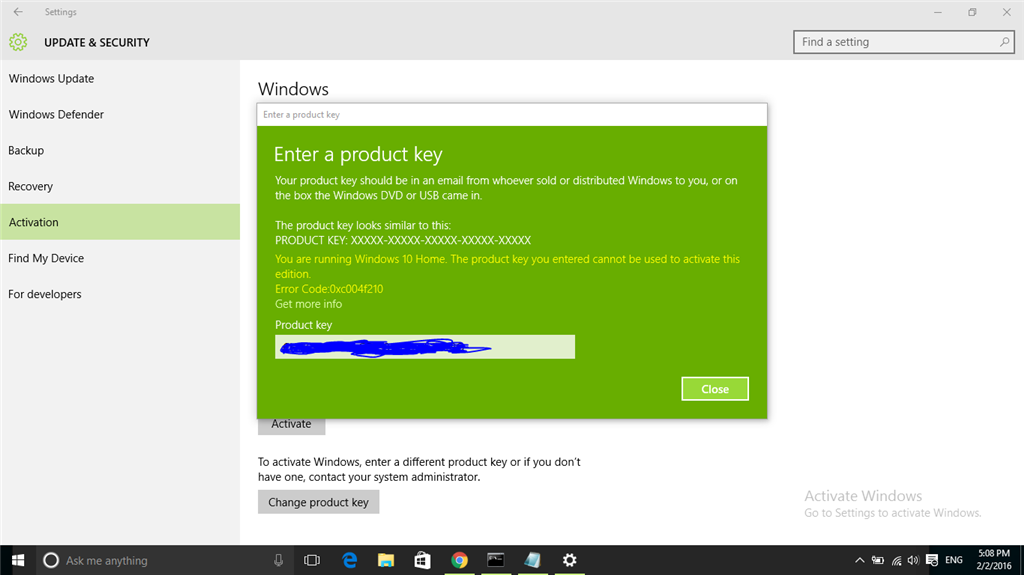Close the Enter a product key dialog

coord(714,389)
